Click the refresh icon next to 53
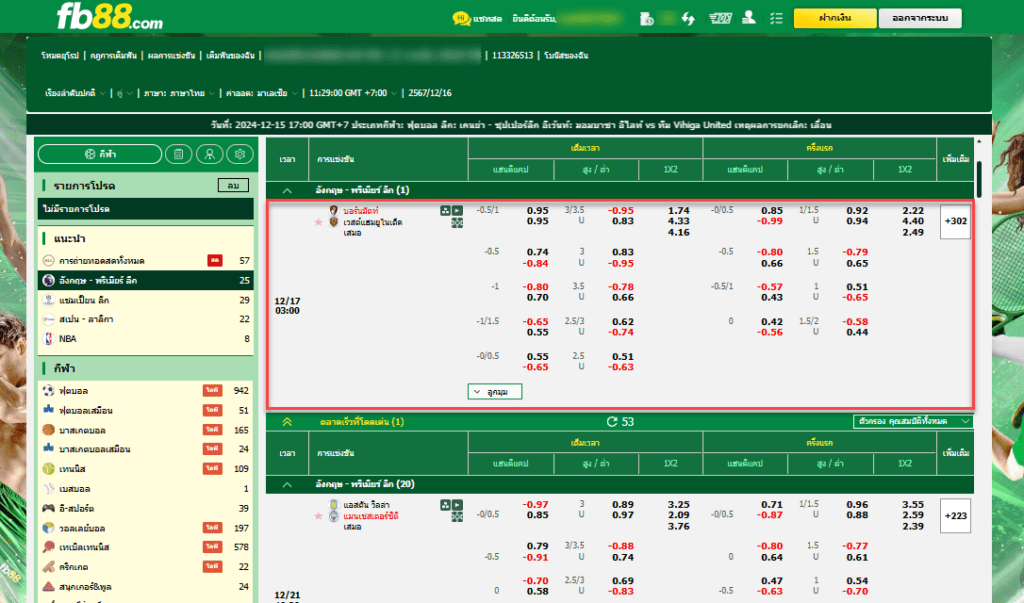The image size is (1024, 603). tap(612, 422)
